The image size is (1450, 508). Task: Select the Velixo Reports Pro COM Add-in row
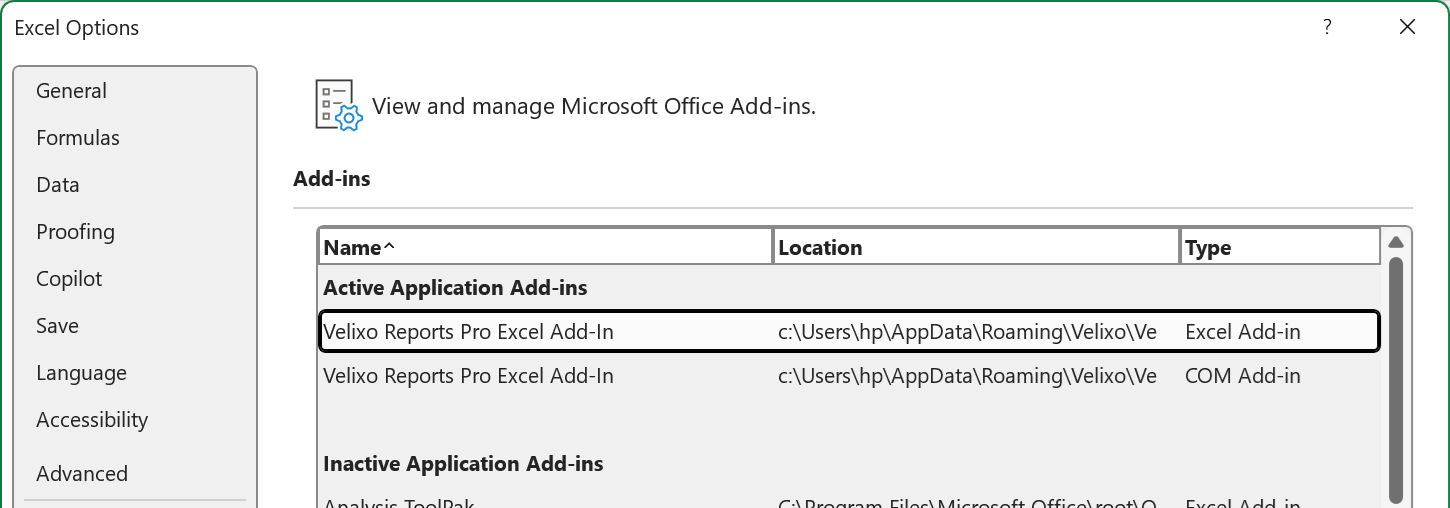(x=849, y=376)
